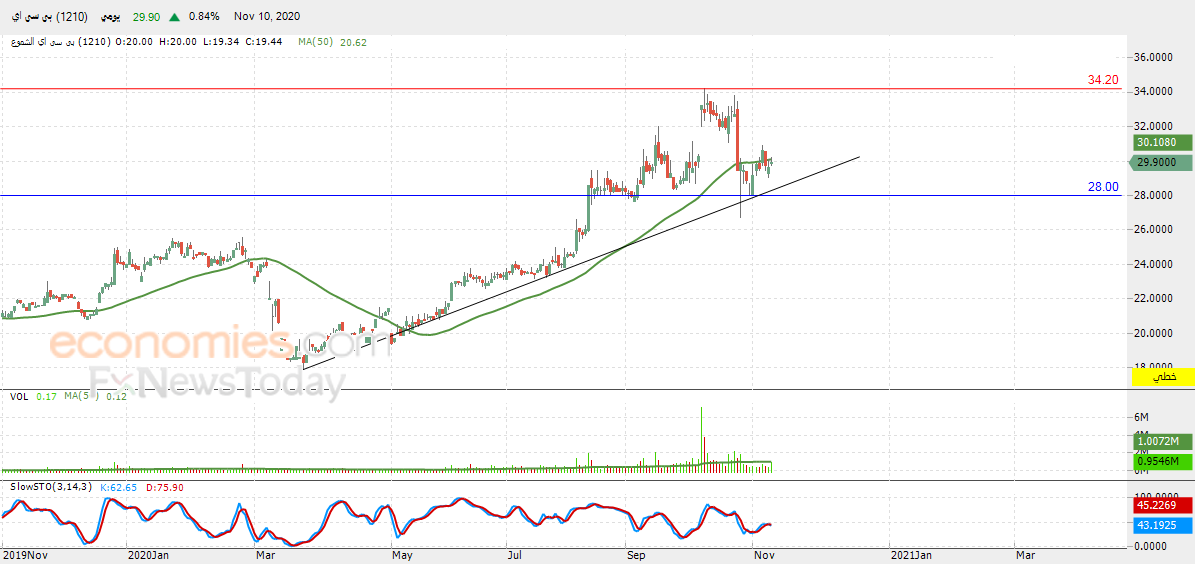The image size is (1195, 564).
Task: Select the red horizontal resistance line
Action: 560,89
